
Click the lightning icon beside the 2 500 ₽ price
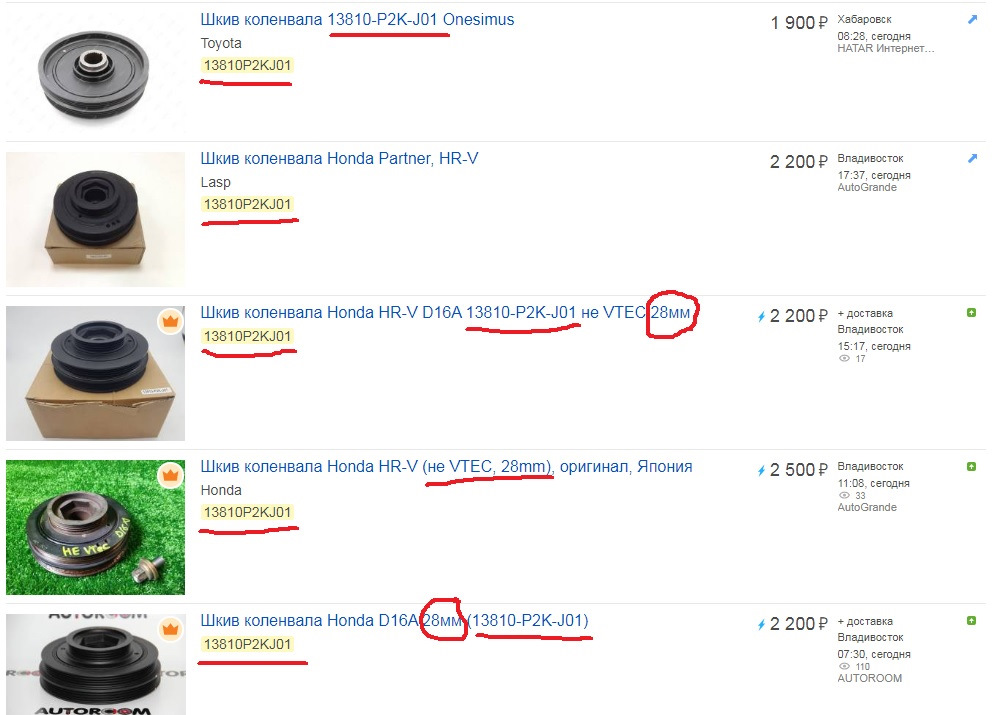click(x=761, y=470)
